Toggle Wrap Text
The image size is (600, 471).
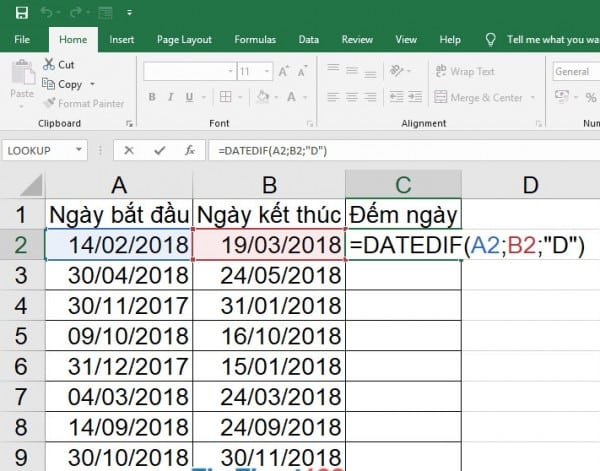click(x=465, y=71)
